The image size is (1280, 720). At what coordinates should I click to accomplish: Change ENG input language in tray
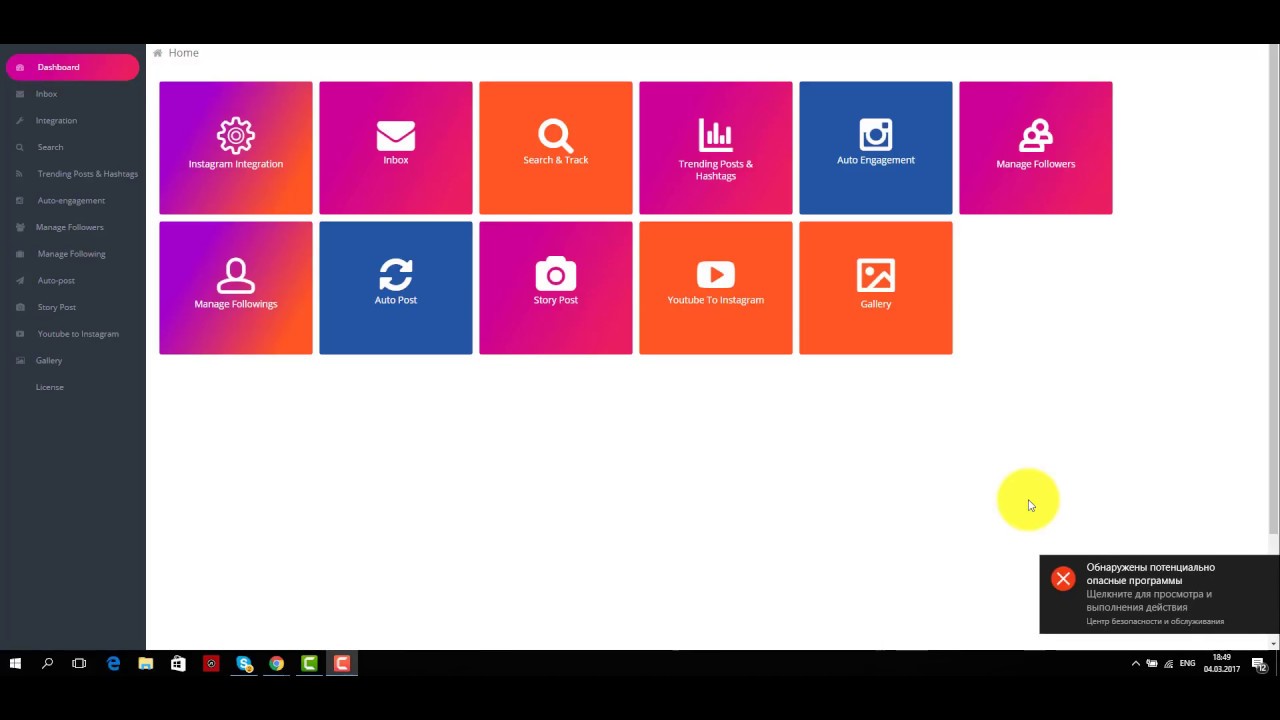[1187, 663]
